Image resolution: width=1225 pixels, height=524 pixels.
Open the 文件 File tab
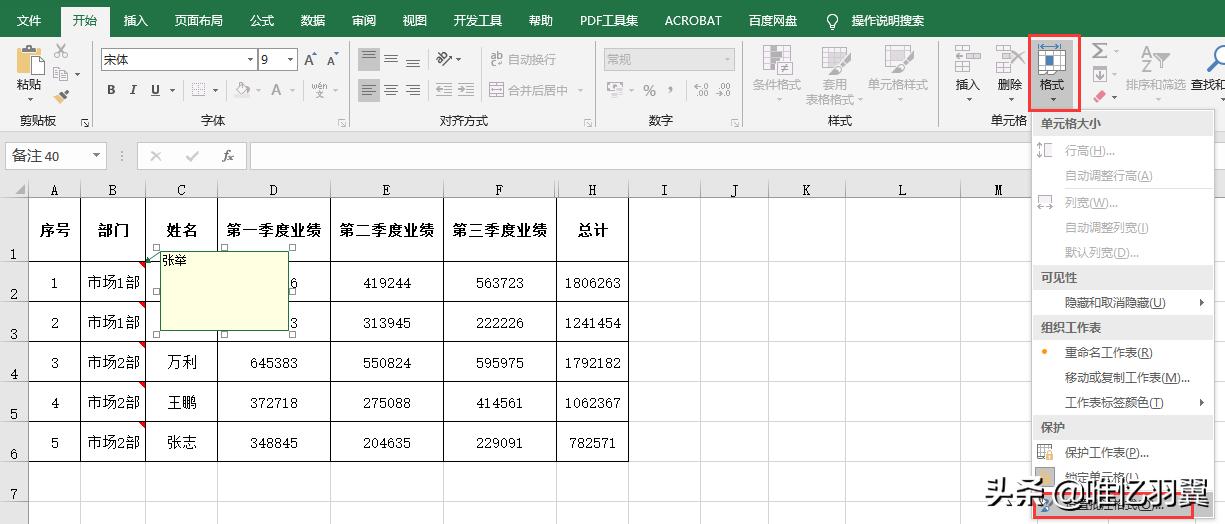pos(30,20)
